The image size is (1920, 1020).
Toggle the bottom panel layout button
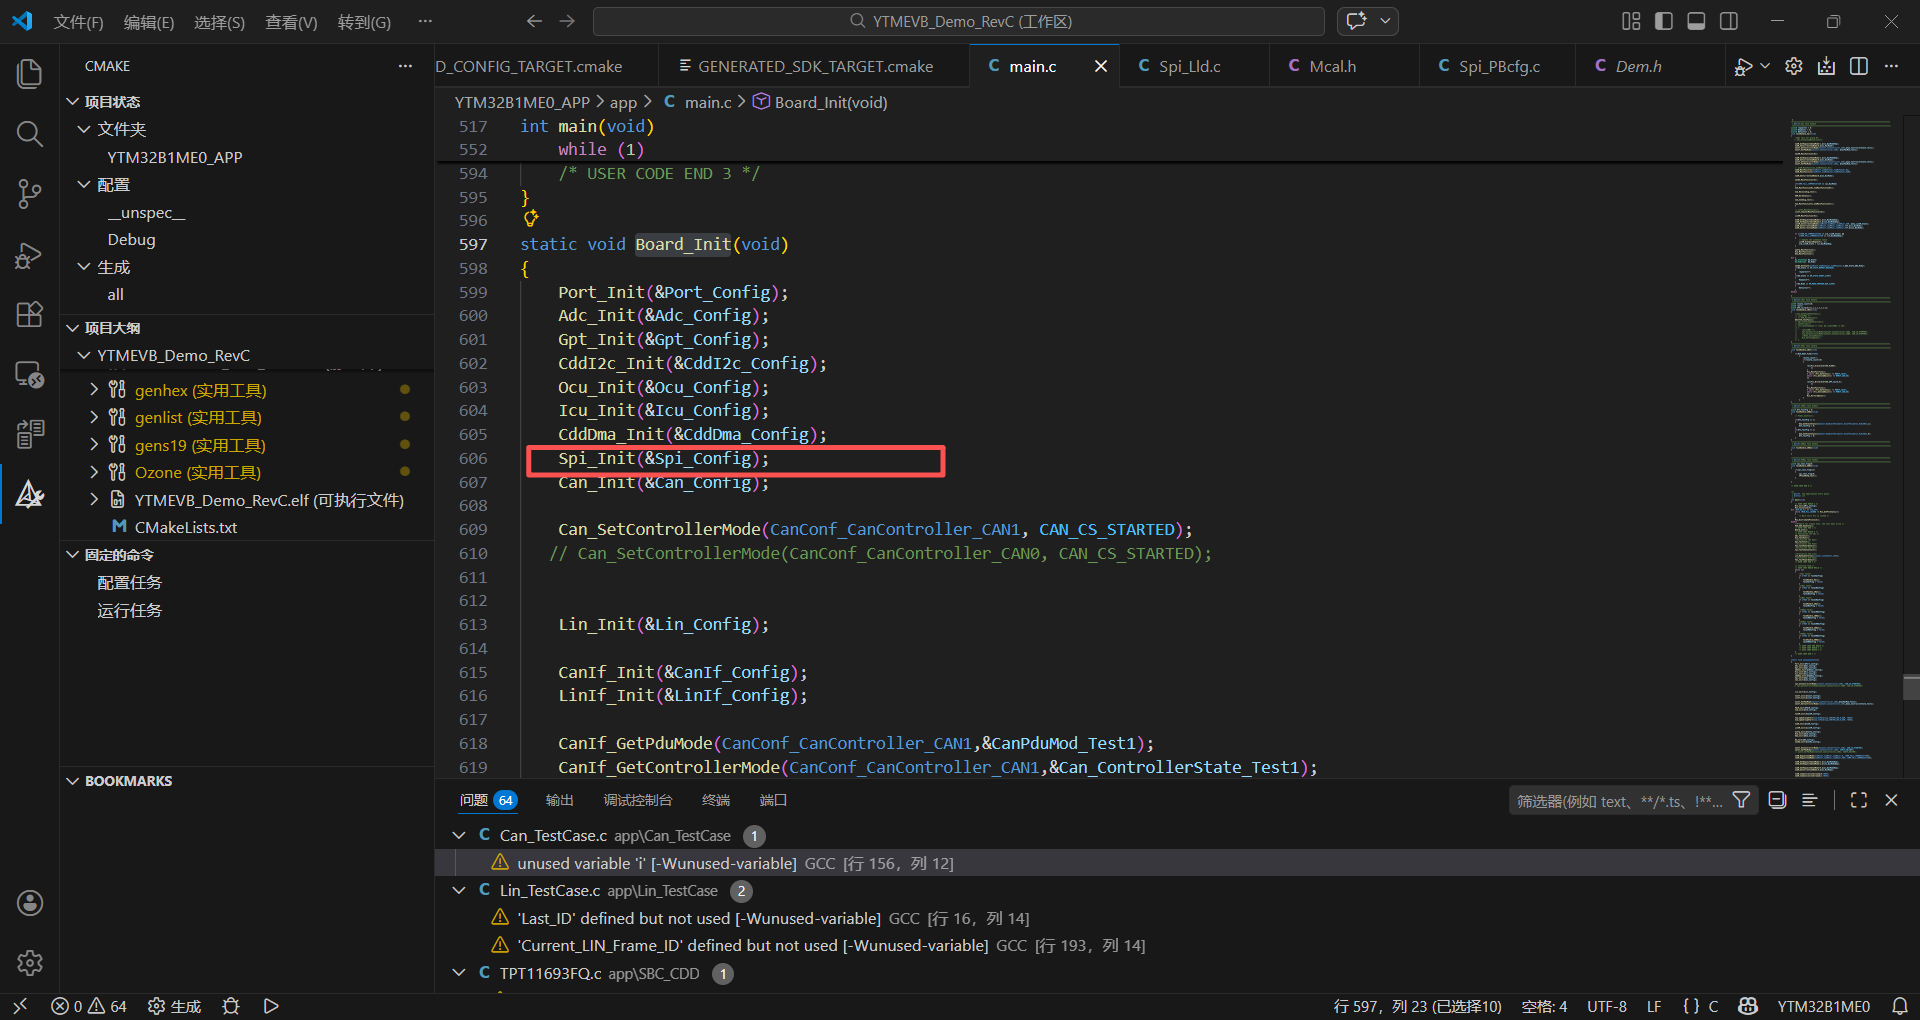click(1696, 21)
